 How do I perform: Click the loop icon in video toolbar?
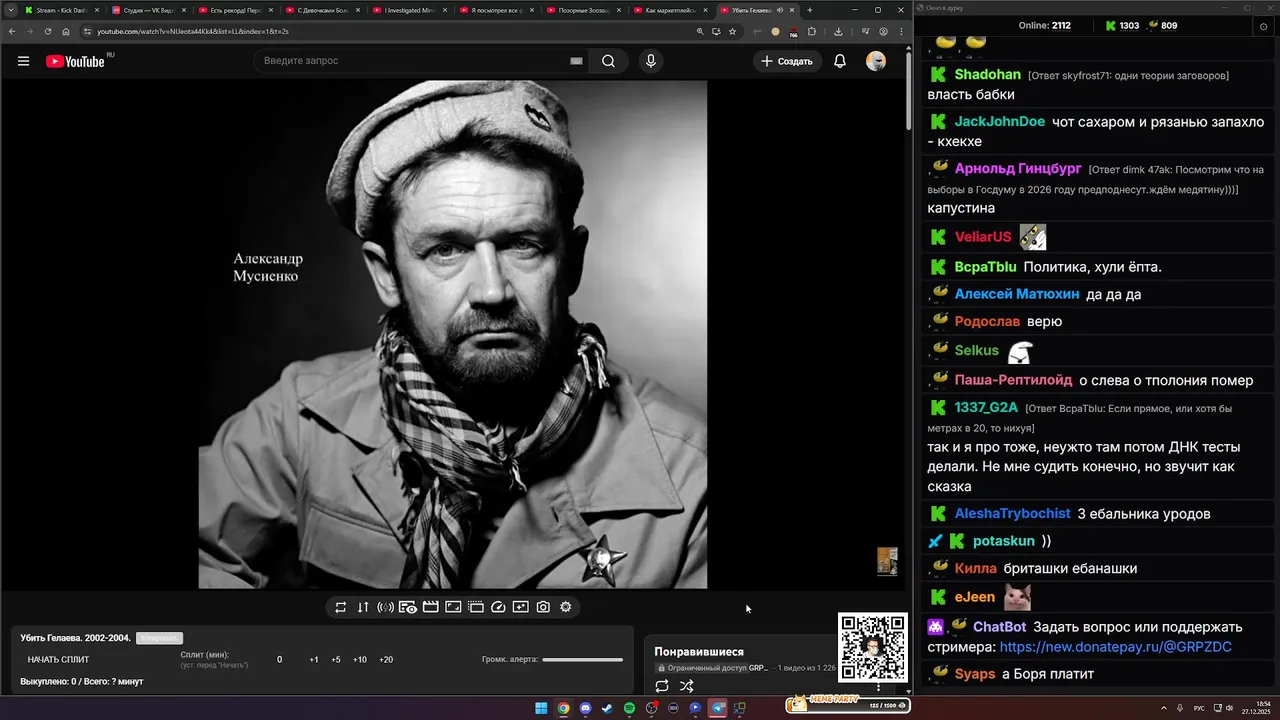coord(340,607)
